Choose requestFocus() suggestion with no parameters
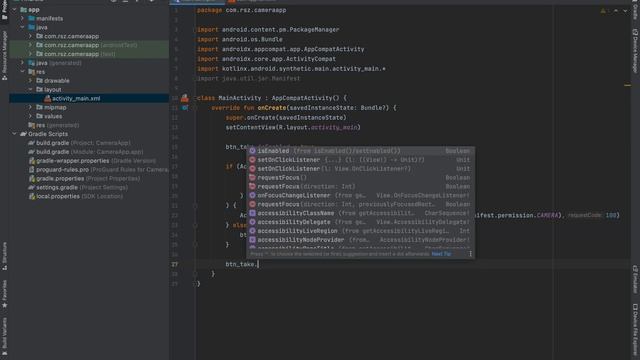Image resolution: width=640 pixels, height=360 pixels. point(360,178)
